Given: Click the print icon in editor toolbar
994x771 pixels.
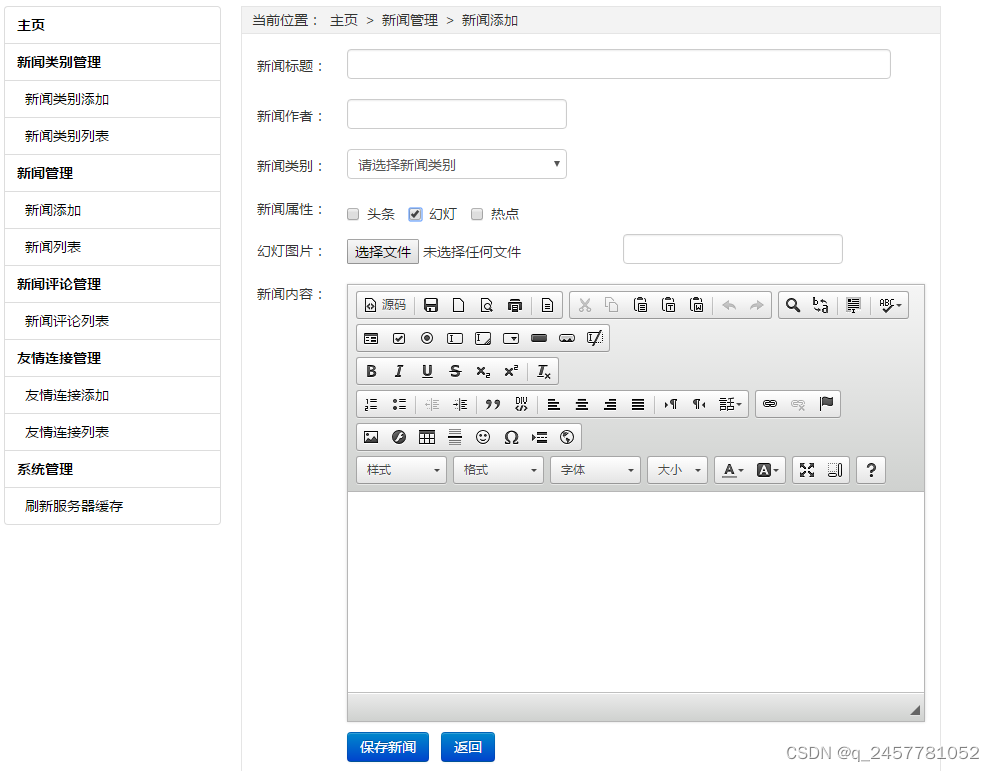Looking at the screenshot, I should (515, 305).
